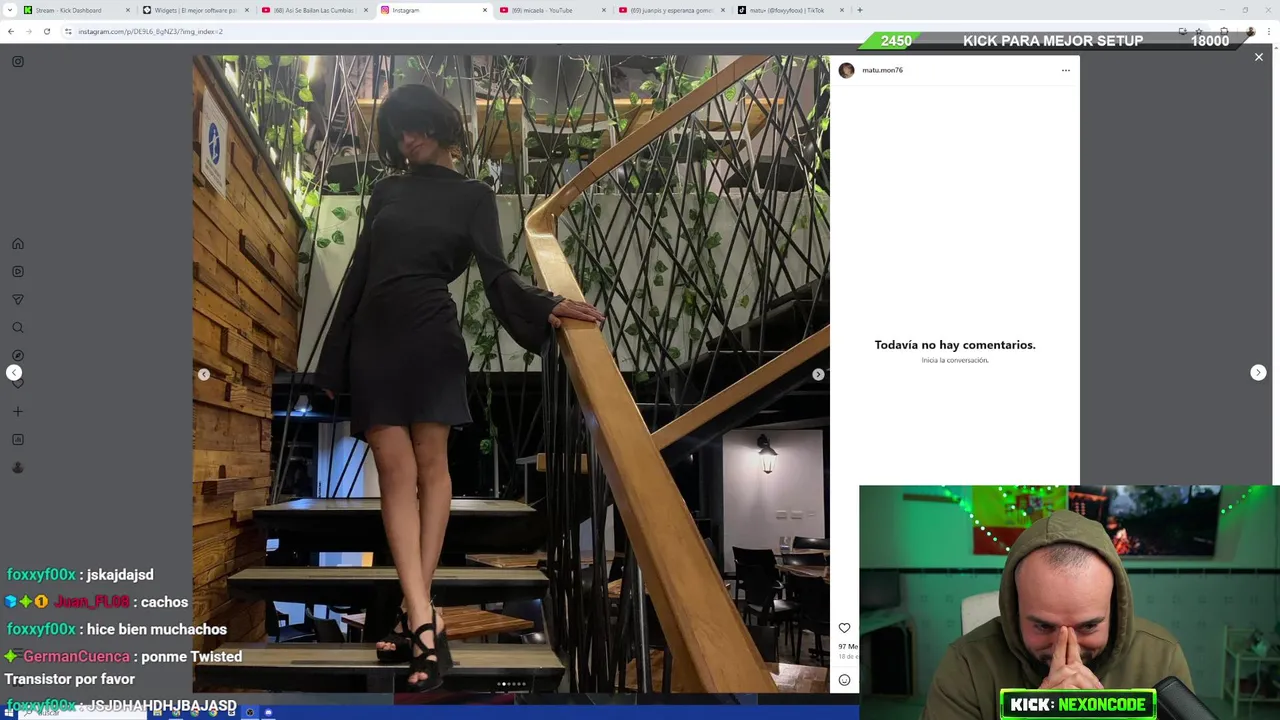Close the Kick Dashboard tab
Screen dimensions: 1280x720
tap(128, 10)
